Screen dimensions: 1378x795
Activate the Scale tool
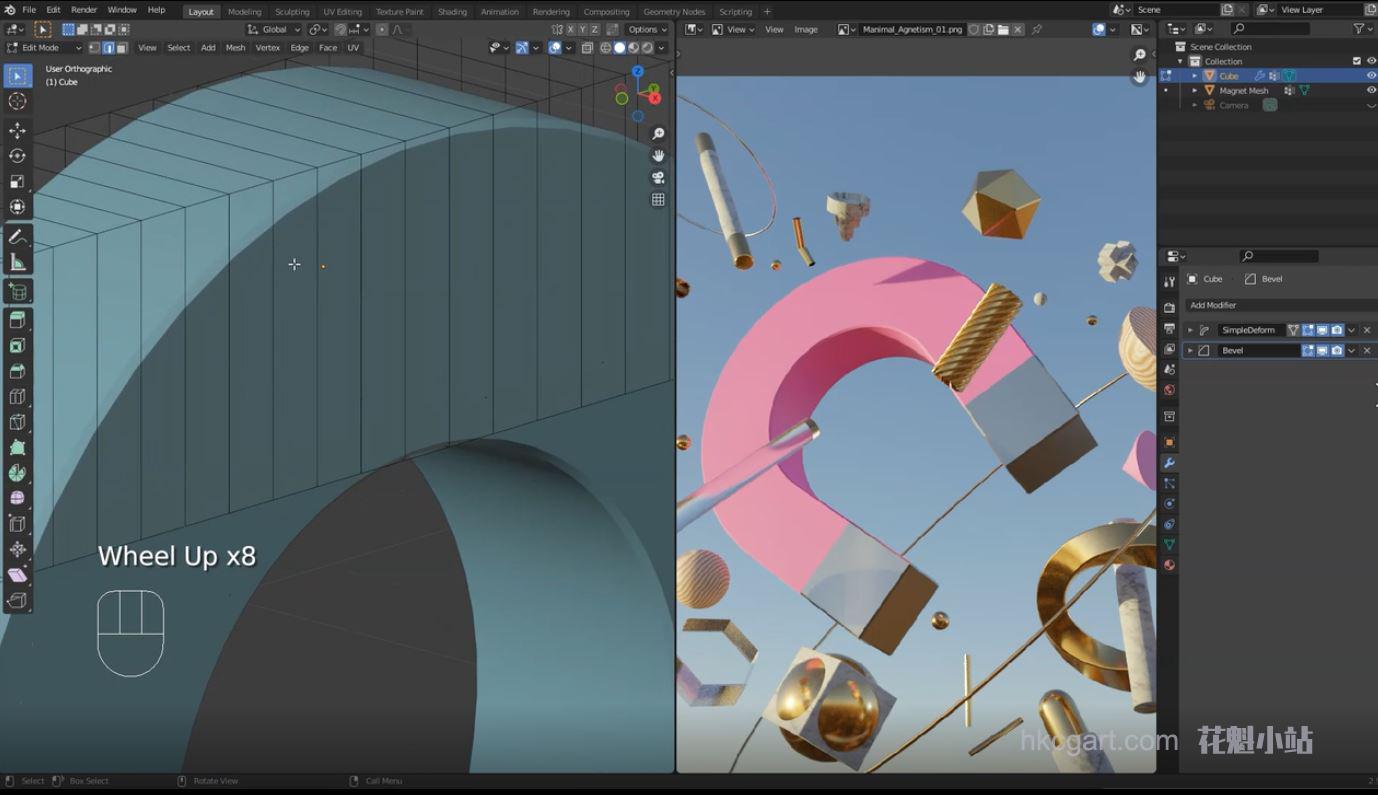pos(17,181)
